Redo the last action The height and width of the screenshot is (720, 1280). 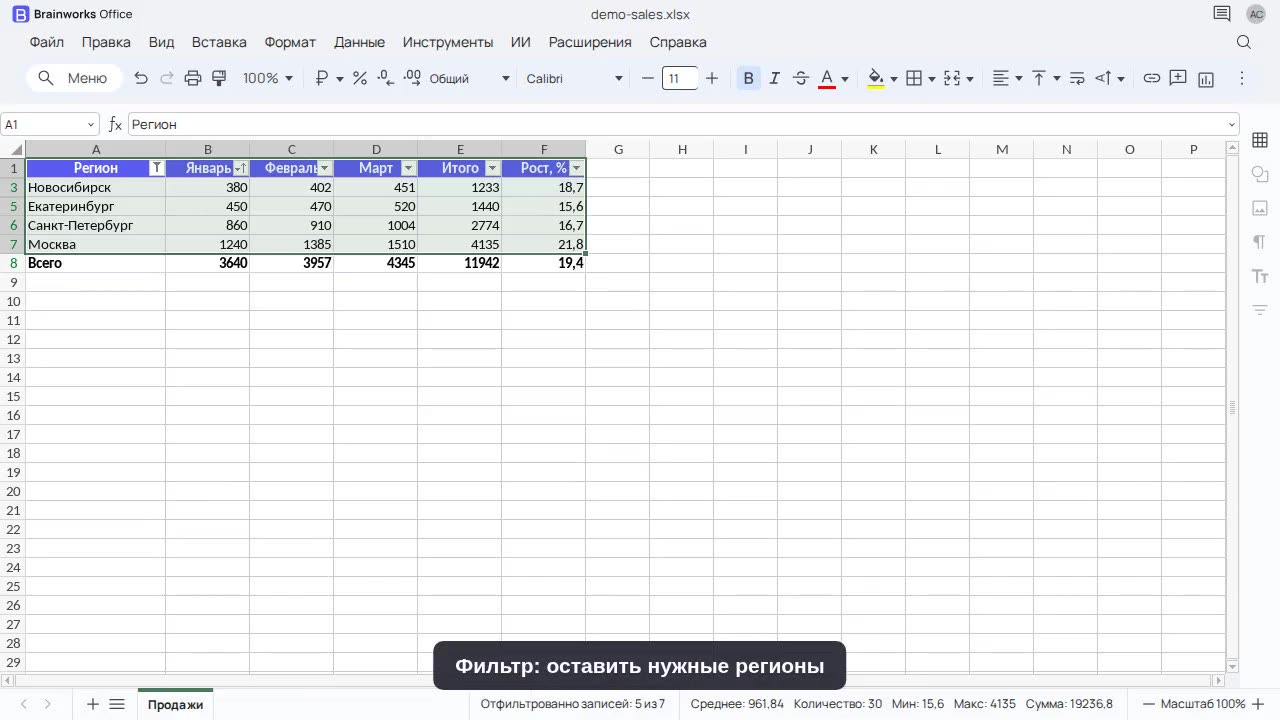(167, 78)
